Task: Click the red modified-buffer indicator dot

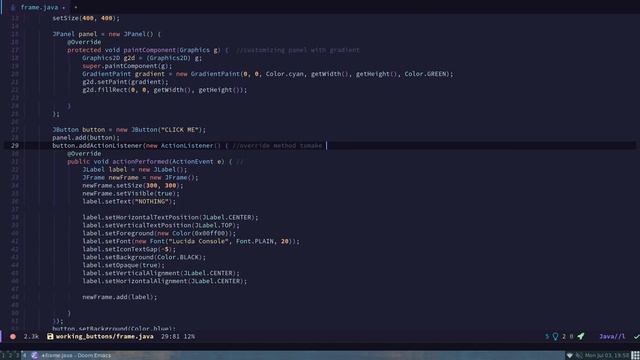Action: (13, 336)
